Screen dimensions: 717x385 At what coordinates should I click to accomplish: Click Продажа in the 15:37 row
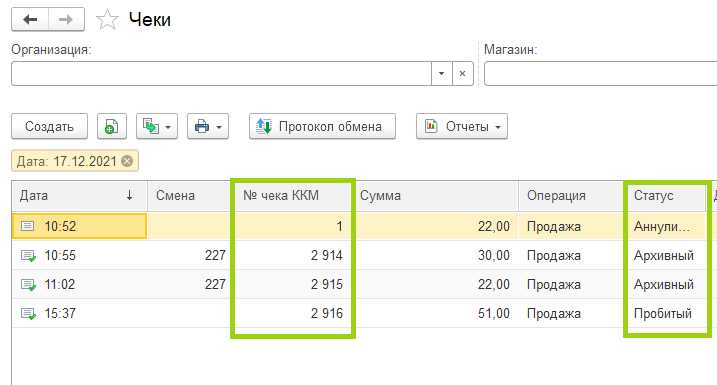pyautogui.click(x=554, y=314)
